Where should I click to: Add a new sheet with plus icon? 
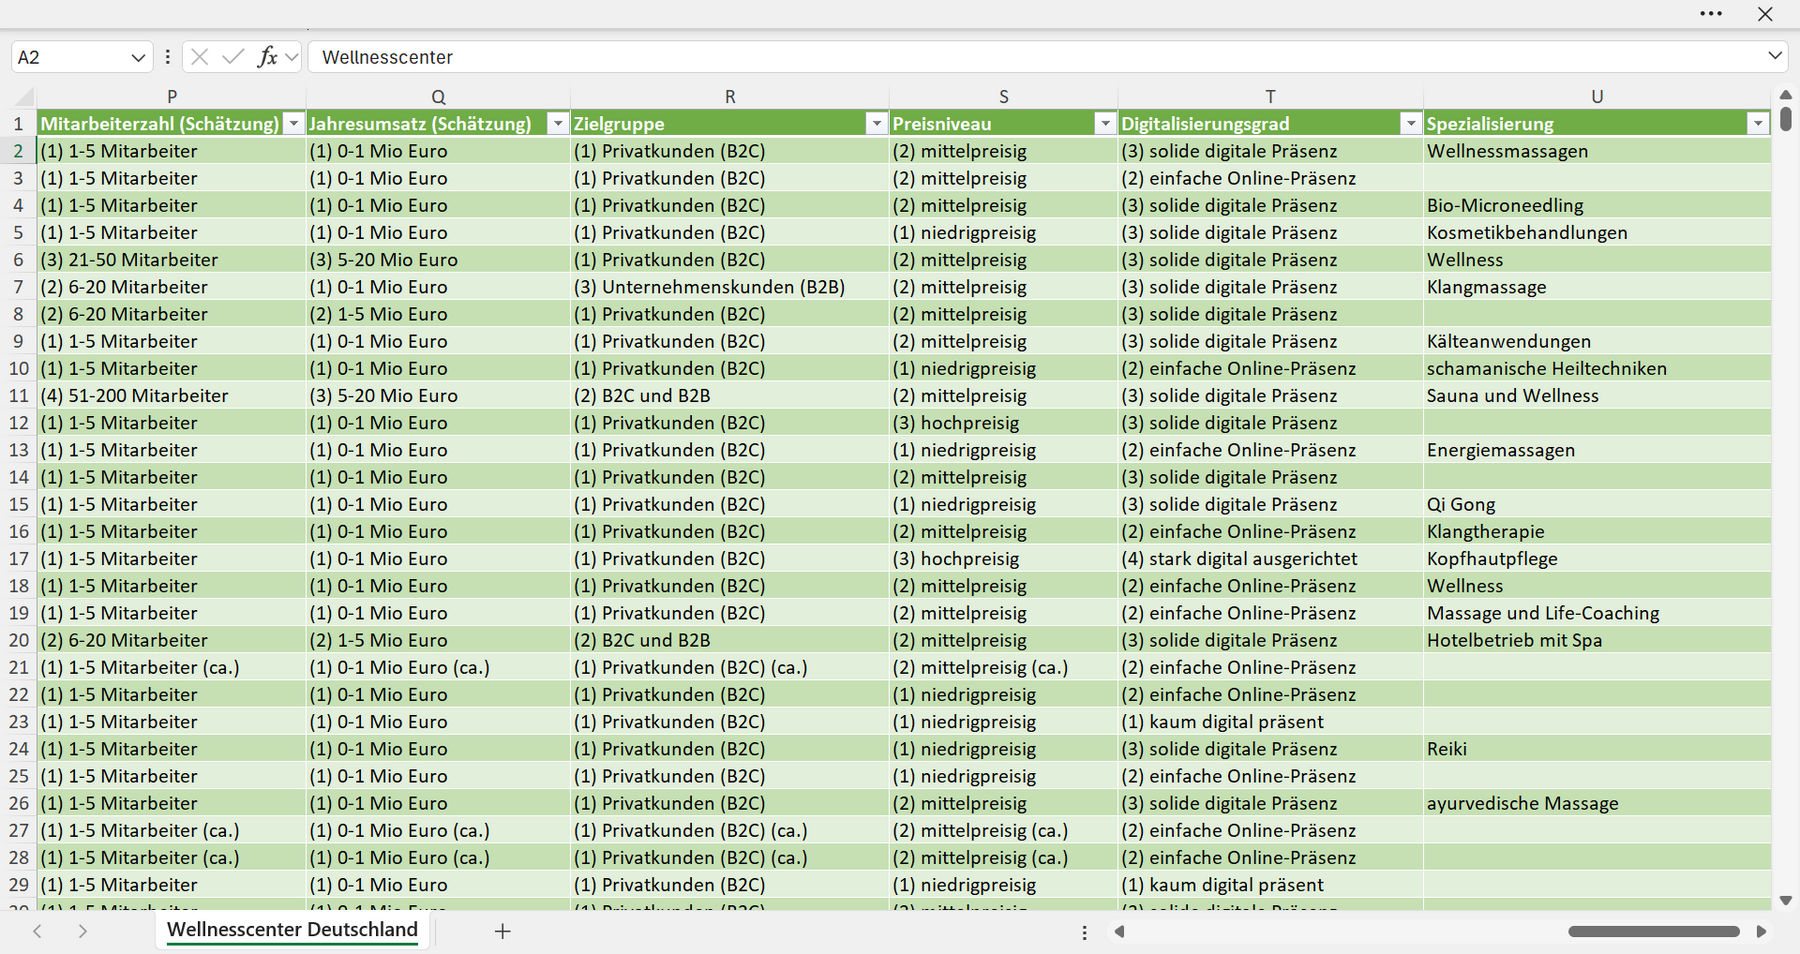click(503, 931)
